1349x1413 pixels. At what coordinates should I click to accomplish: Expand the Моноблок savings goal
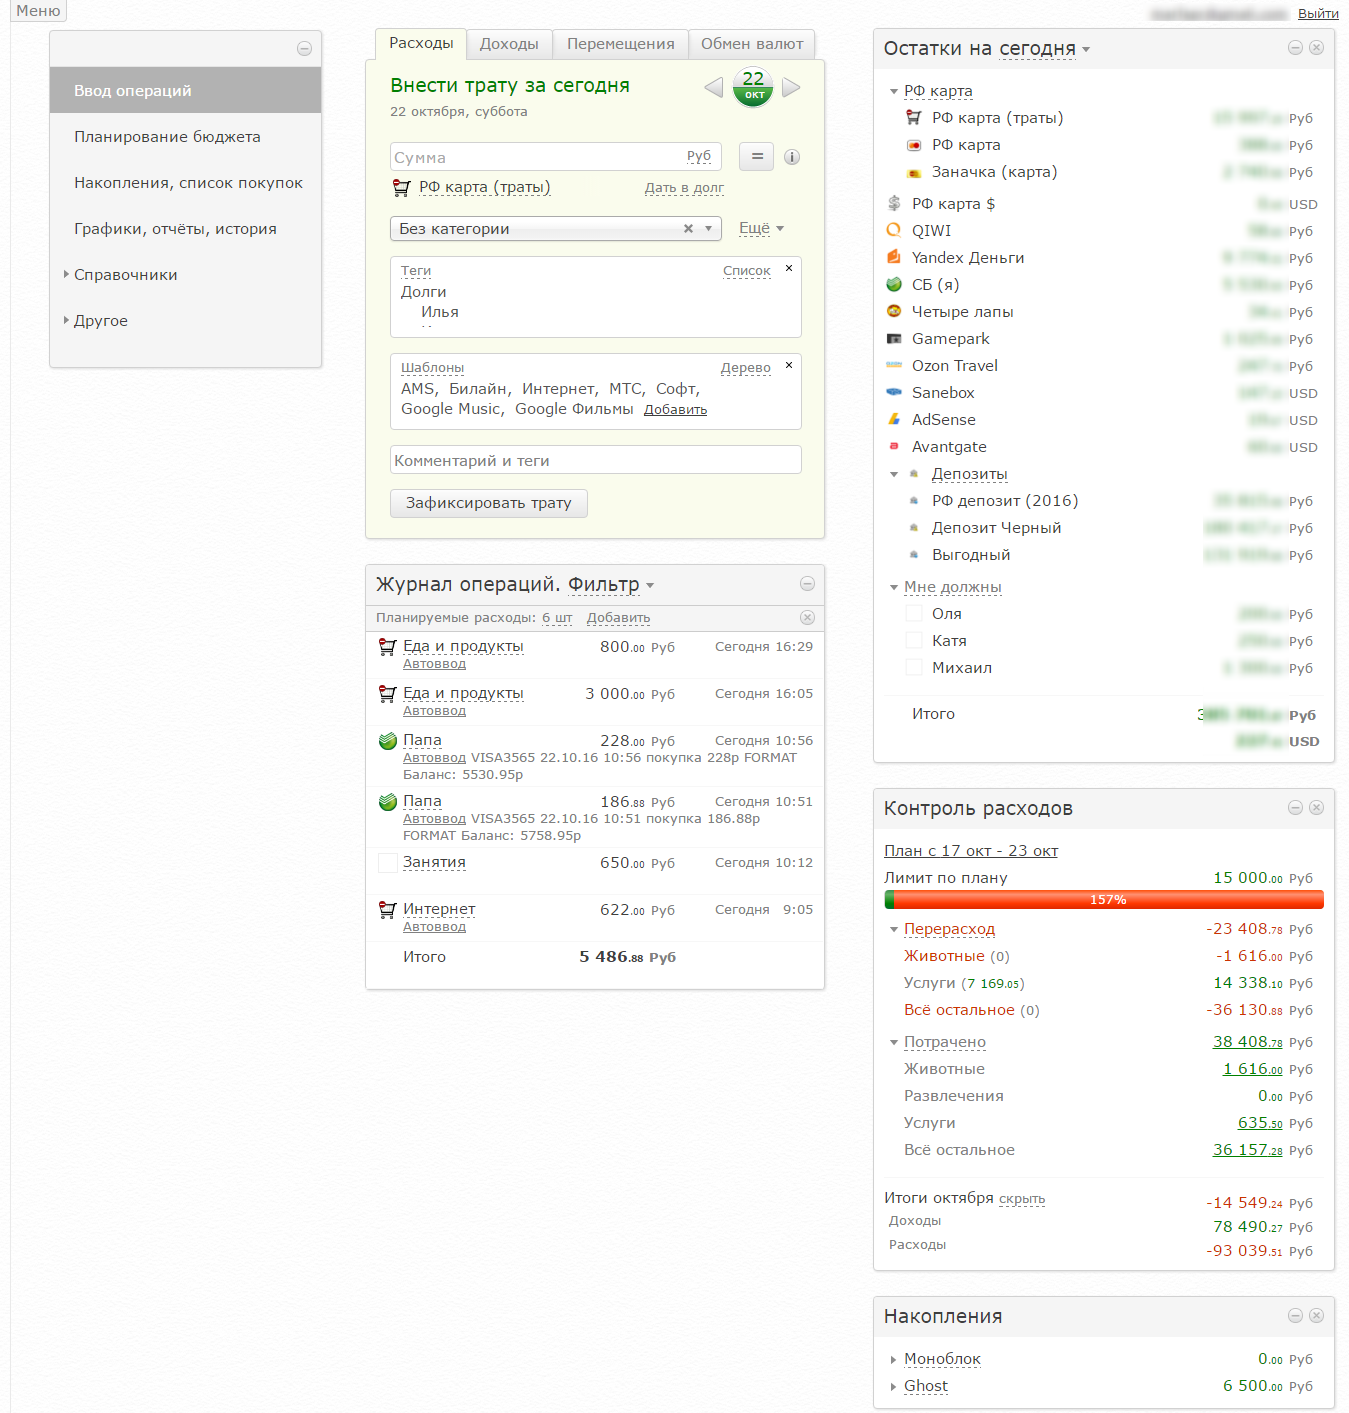(894, 1359)
